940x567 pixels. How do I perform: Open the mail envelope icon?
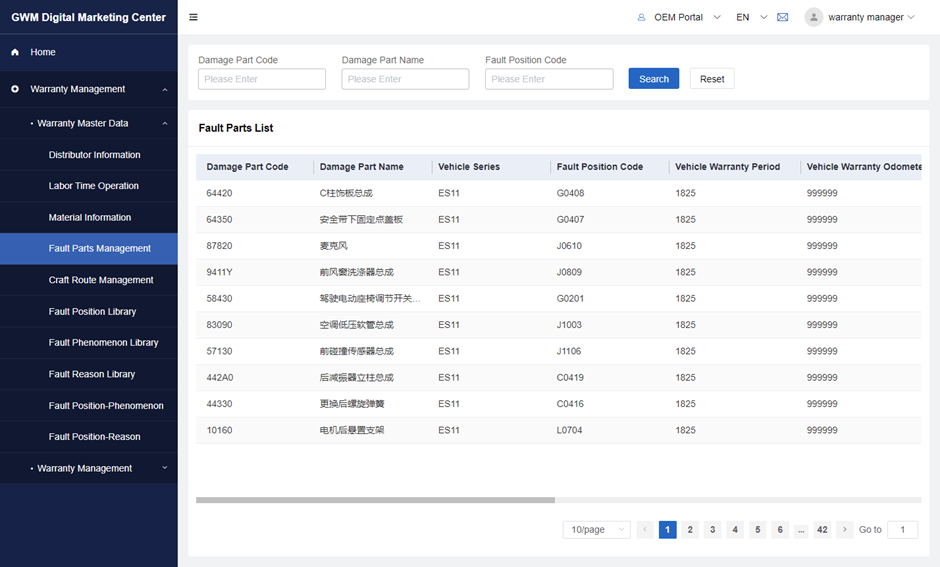(782, 17)
